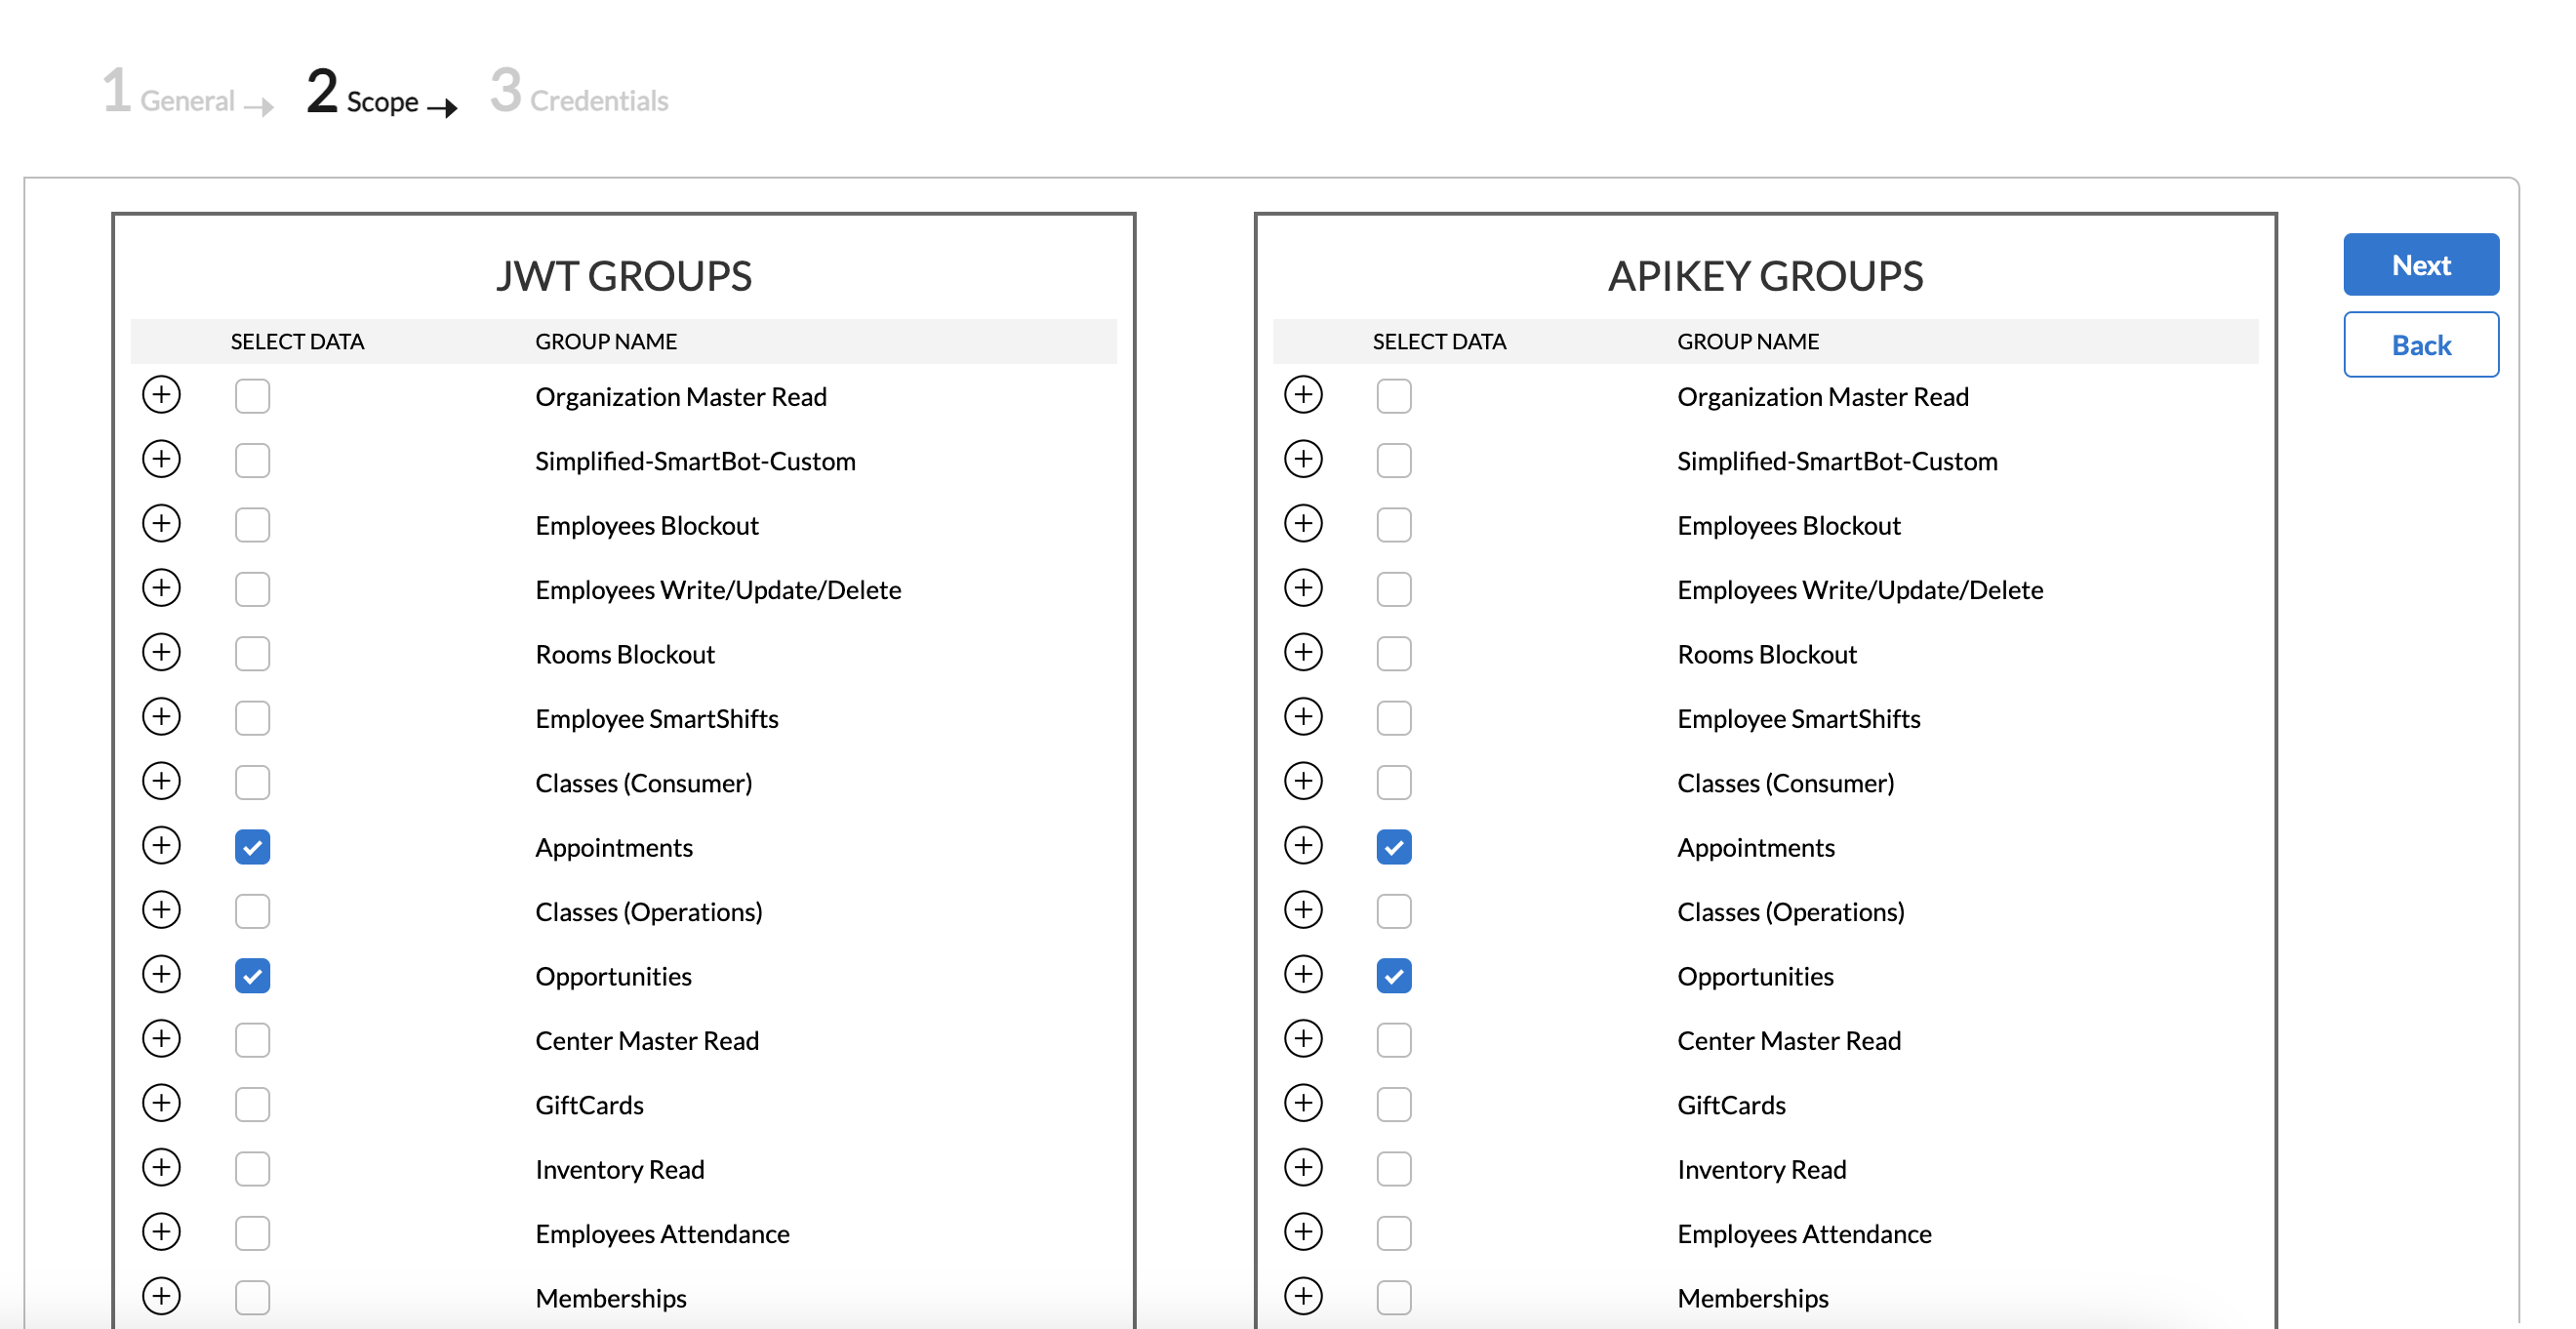
Task: Expand JWT Employees Write/Update/Delete plus icon
Action: click(x=161, y=588)
